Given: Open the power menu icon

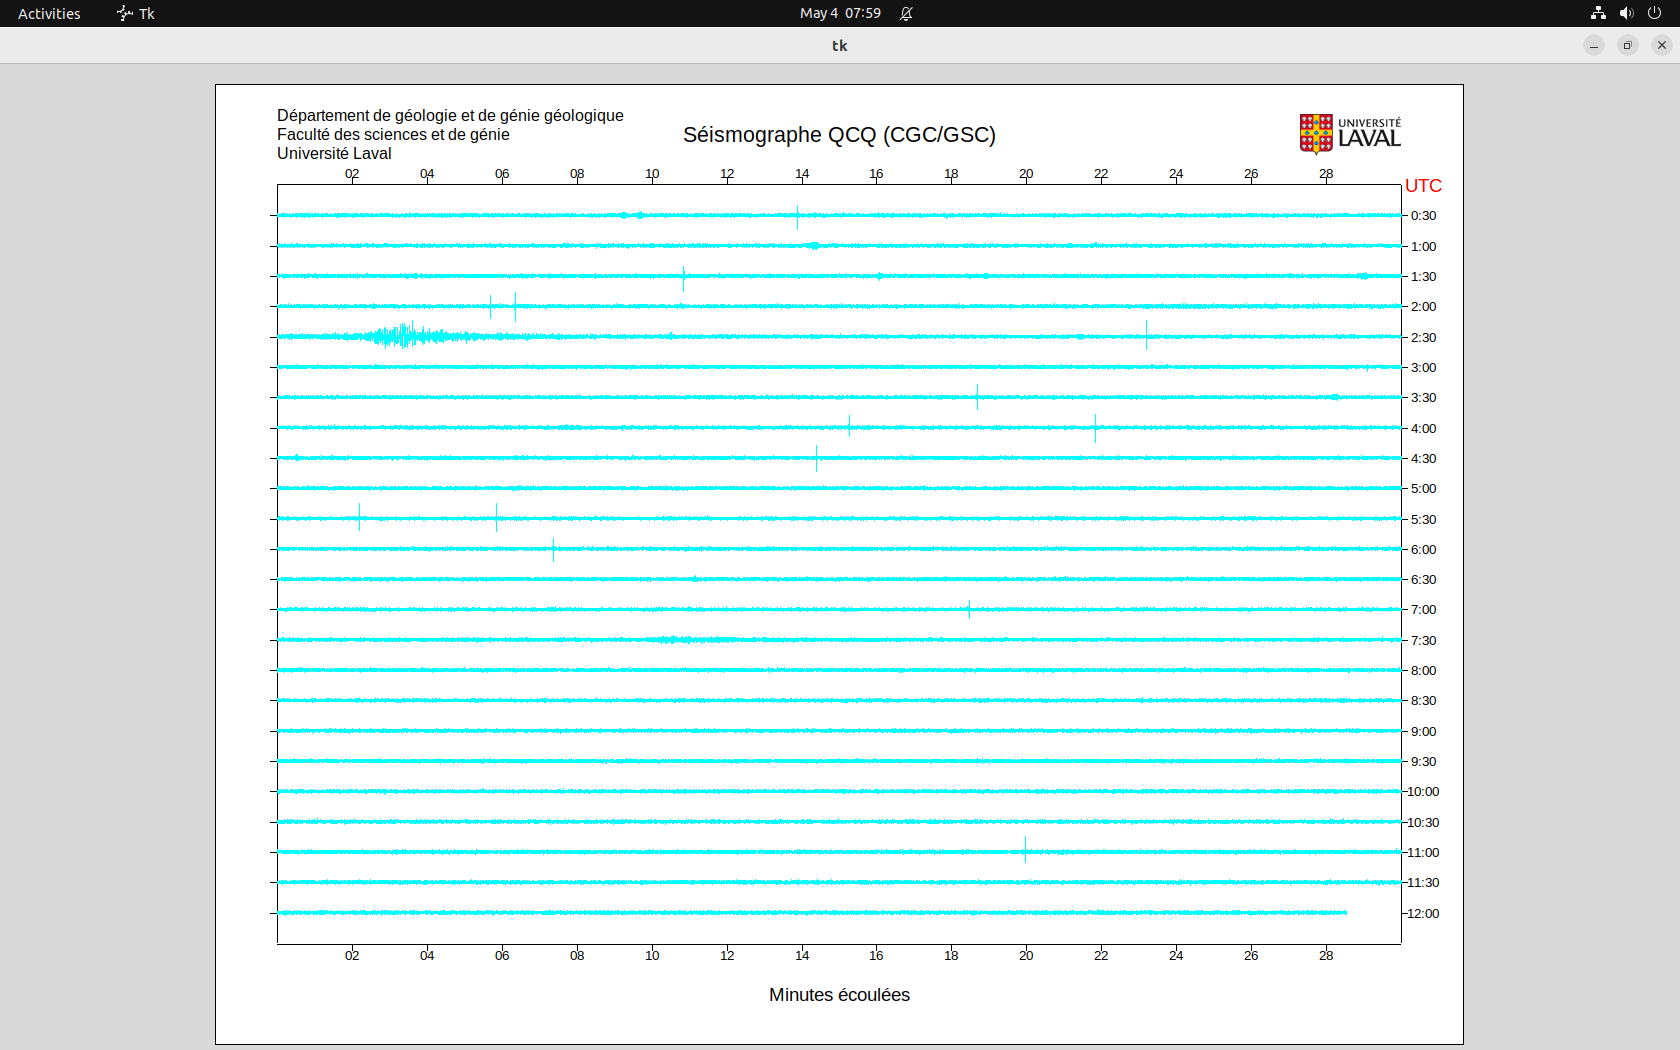Looking at the screenshot, I should coord(1654,13).
